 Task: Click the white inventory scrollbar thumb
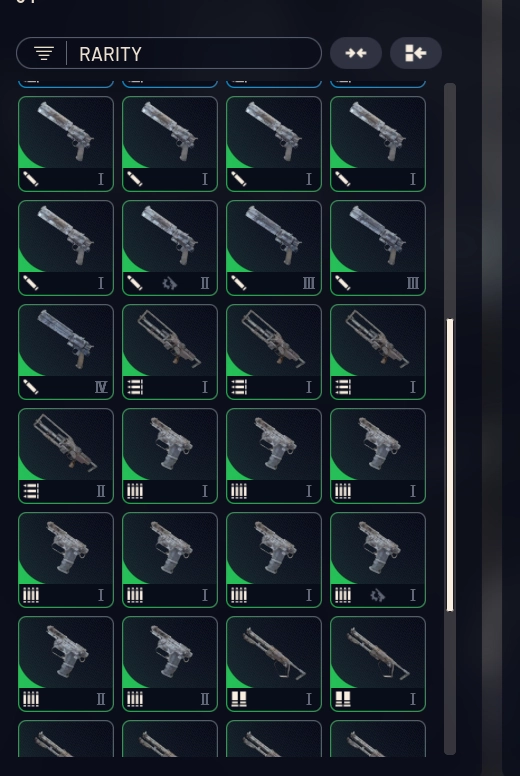450,465
